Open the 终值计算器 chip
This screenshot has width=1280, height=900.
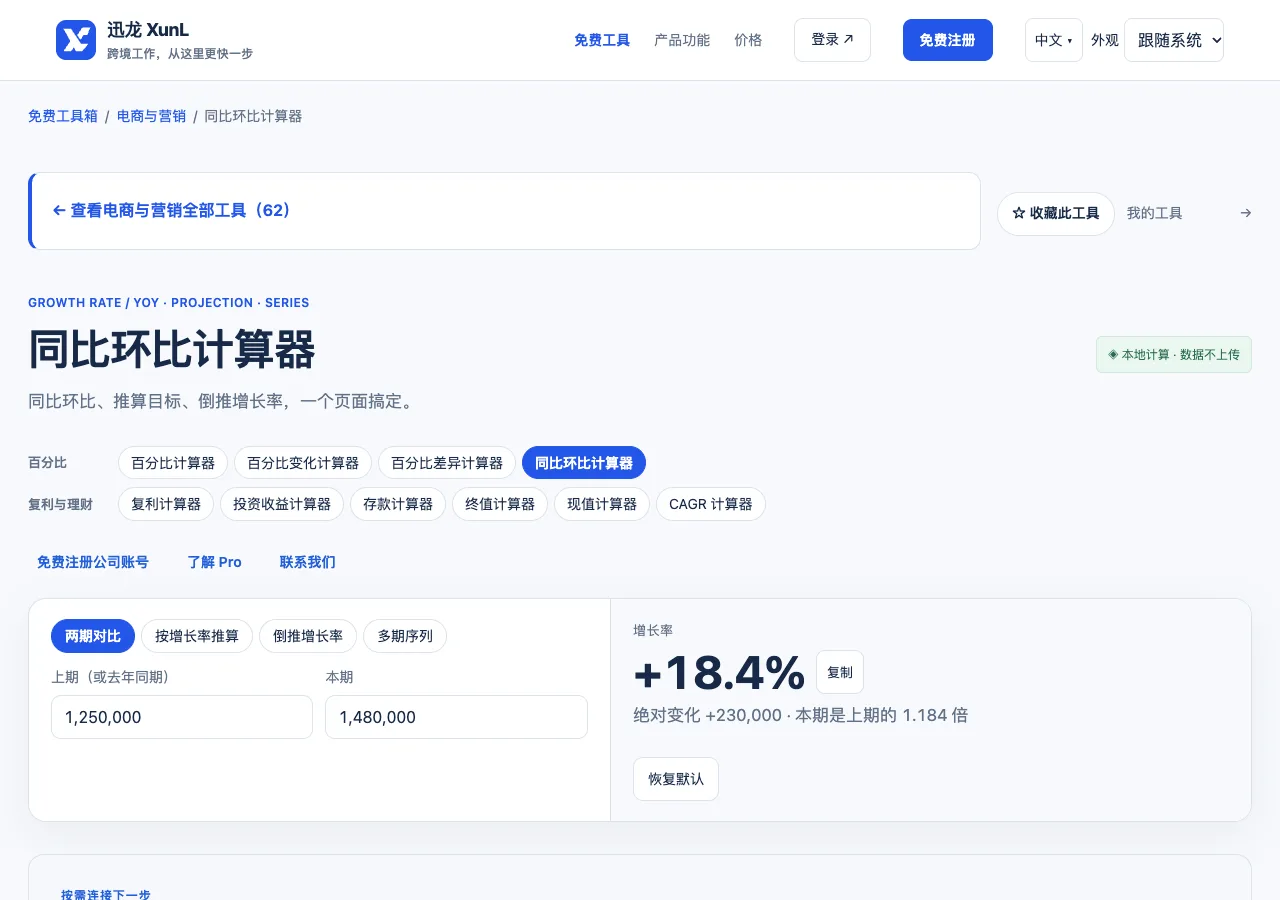[x=500, y=504]
